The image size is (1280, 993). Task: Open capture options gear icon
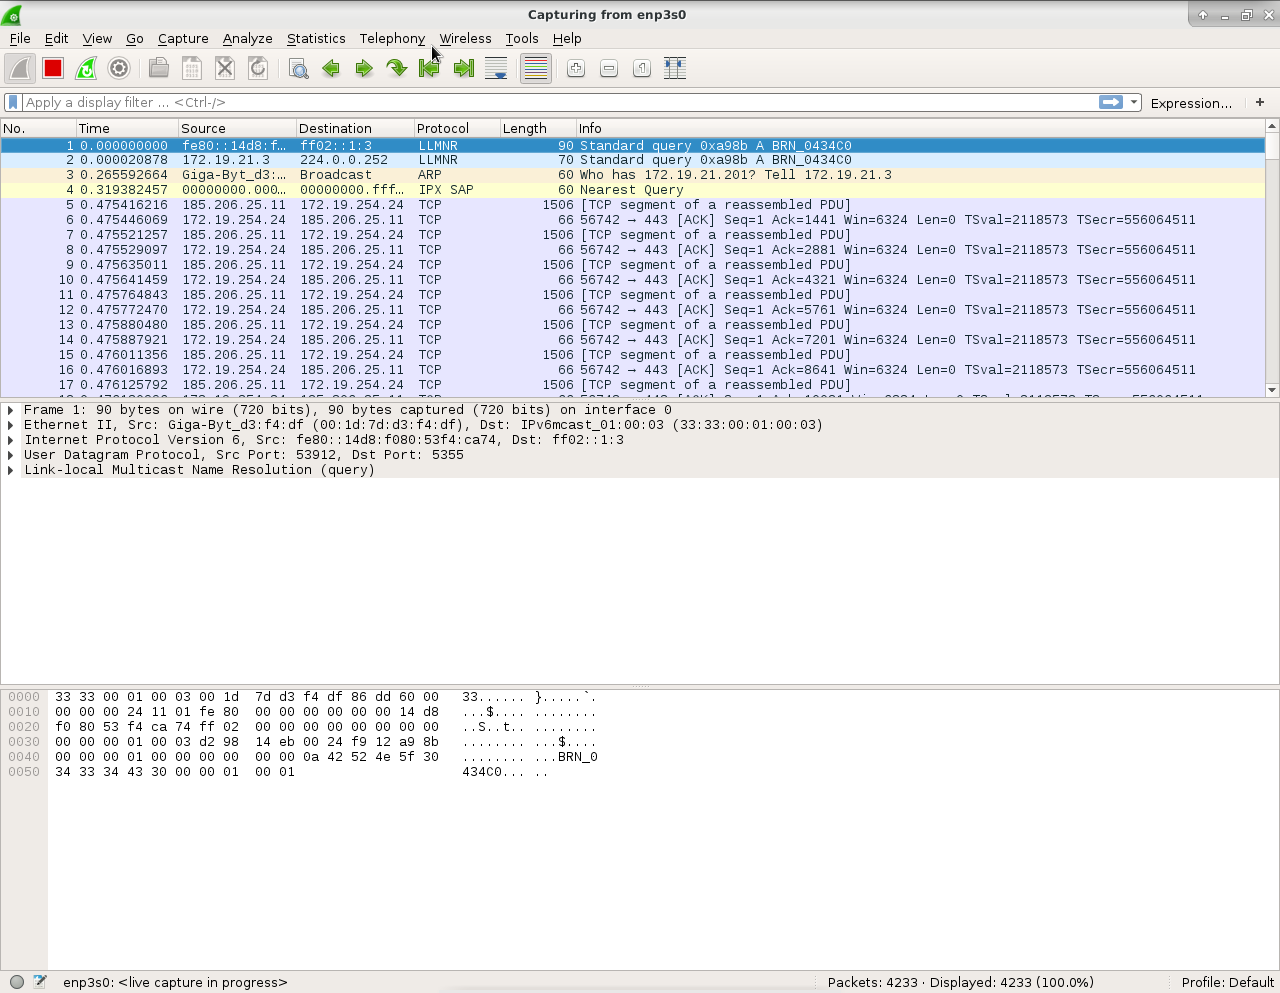[x=119, y=68]
